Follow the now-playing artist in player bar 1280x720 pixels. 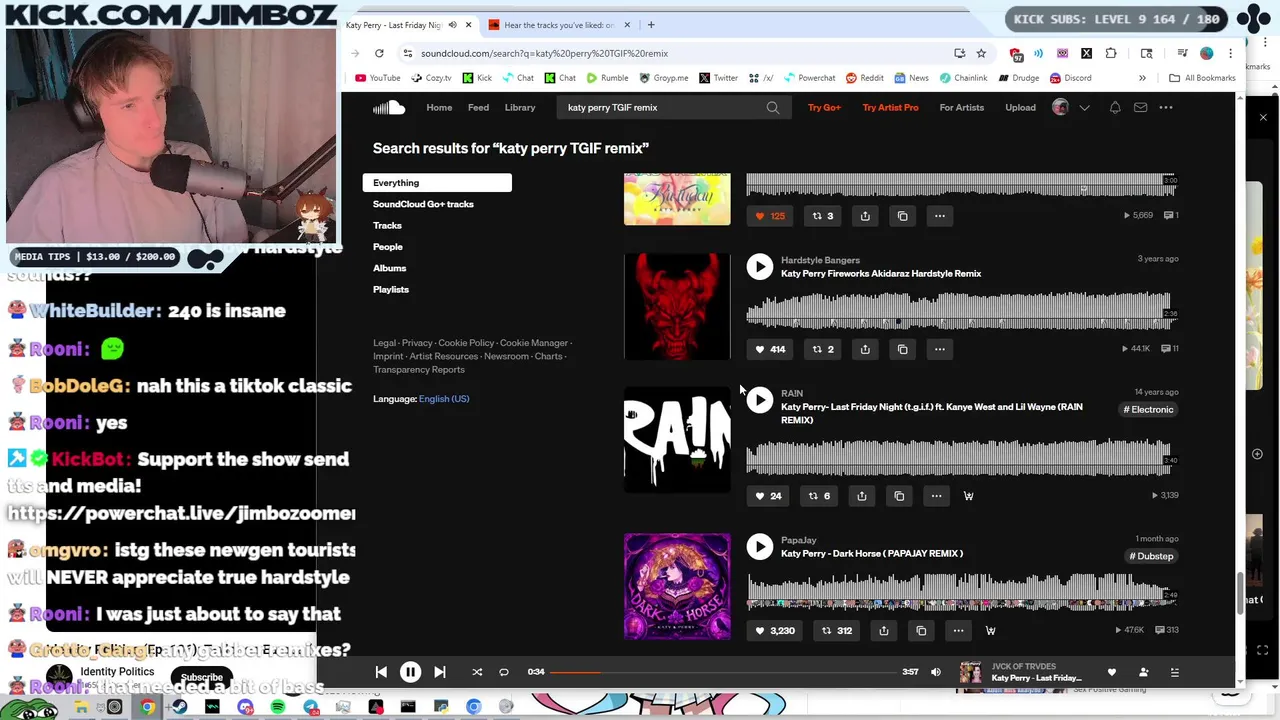[1143, 672]
